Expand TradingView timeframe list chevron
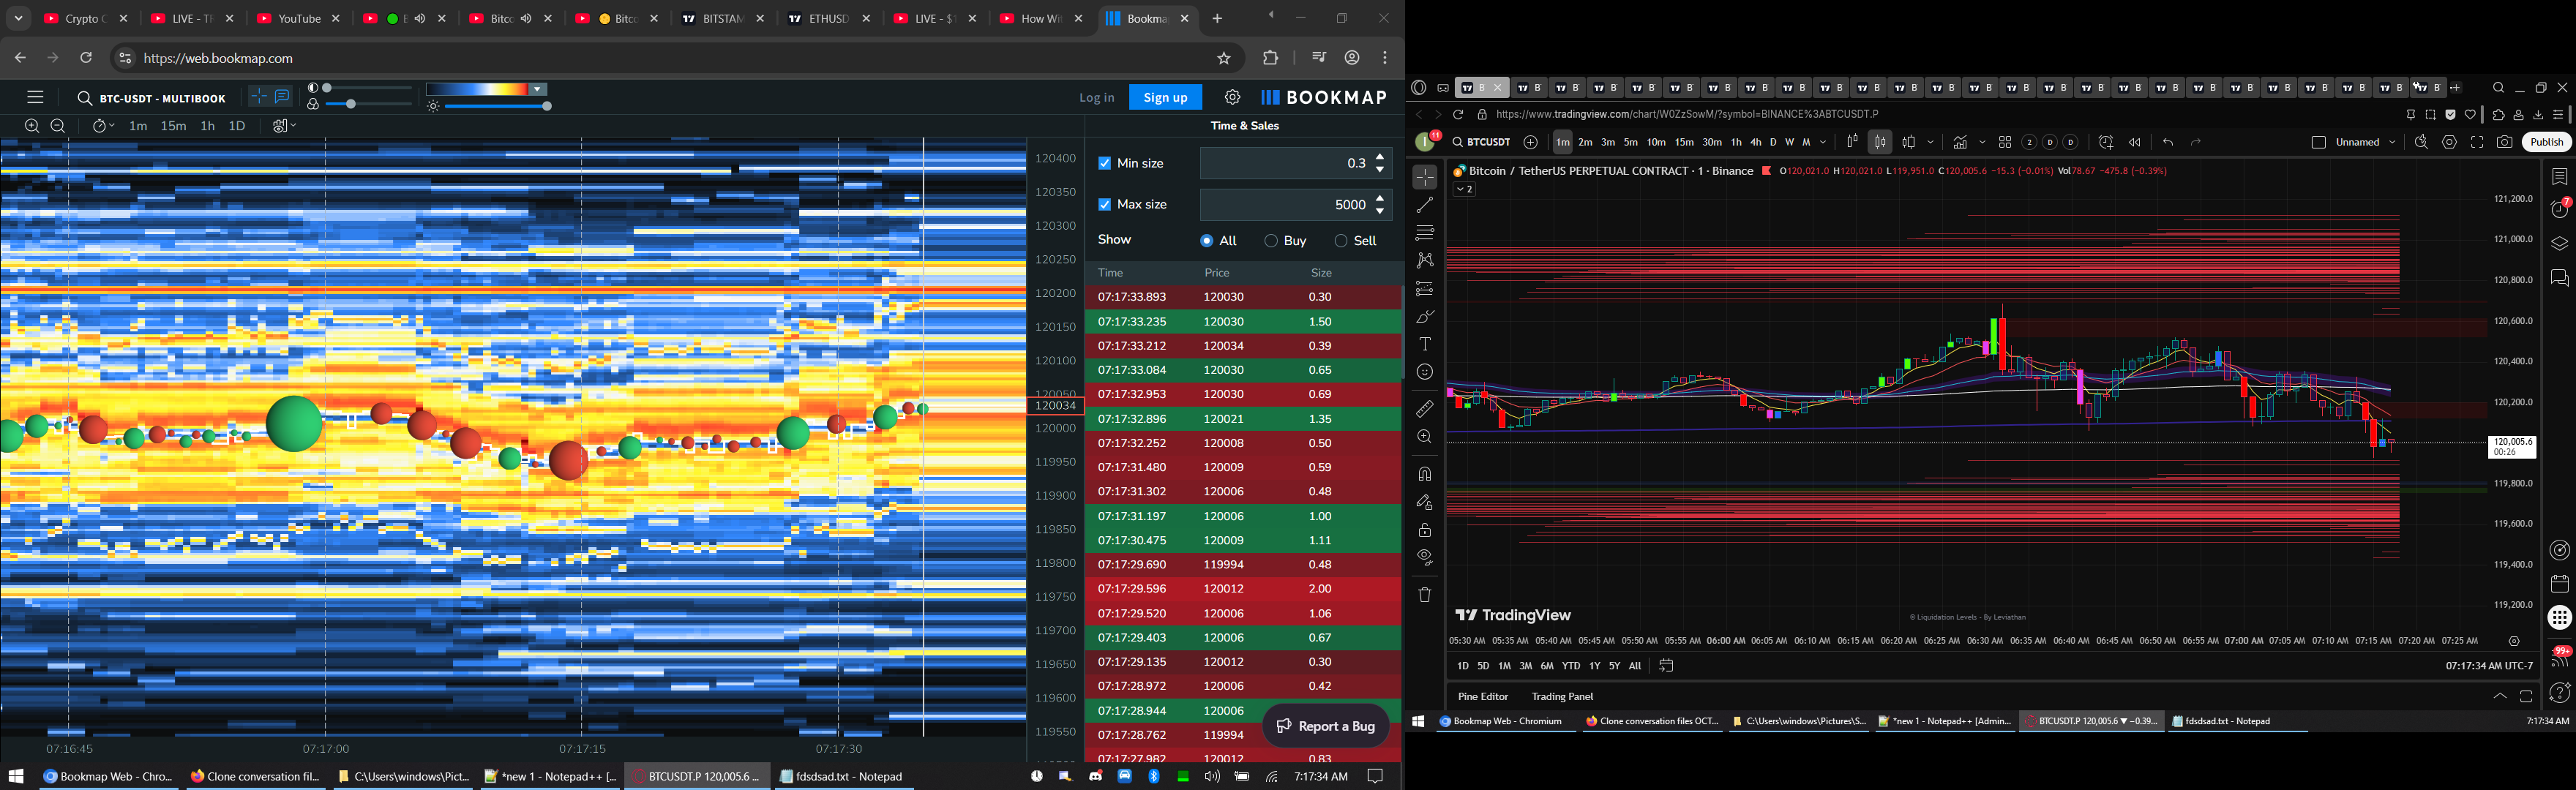Image resolution: width=2576 pixels, height=790 pixels. [1823, 142]
